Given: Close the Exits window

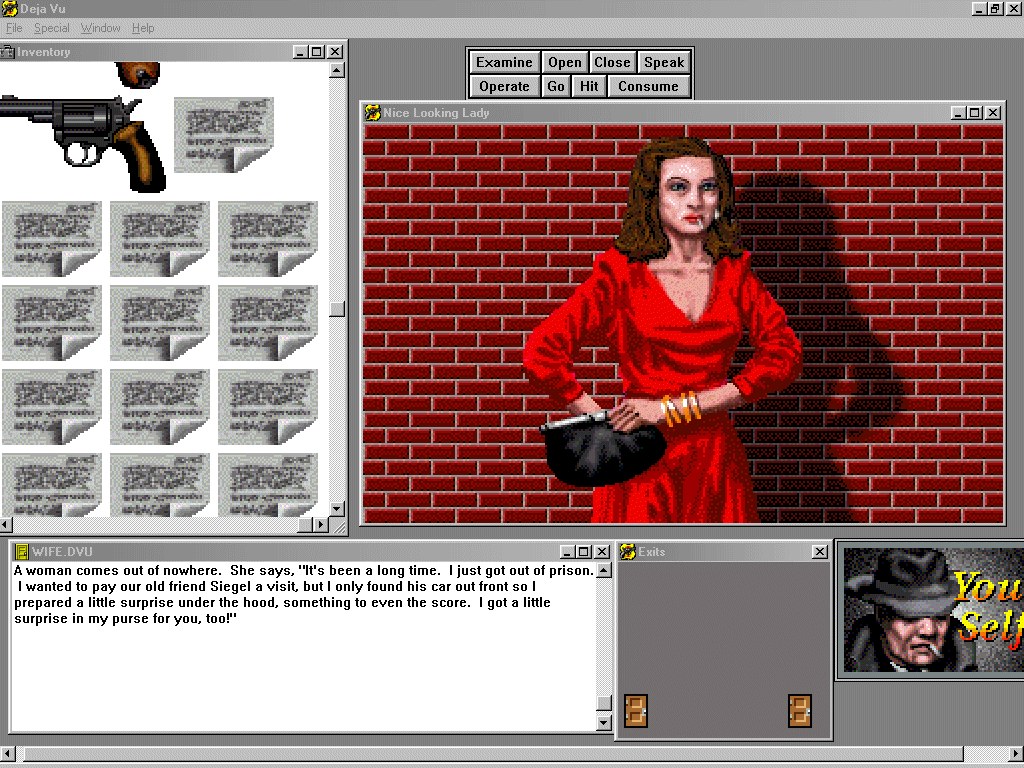Looking at the screenshot, I should coord(820,552).
